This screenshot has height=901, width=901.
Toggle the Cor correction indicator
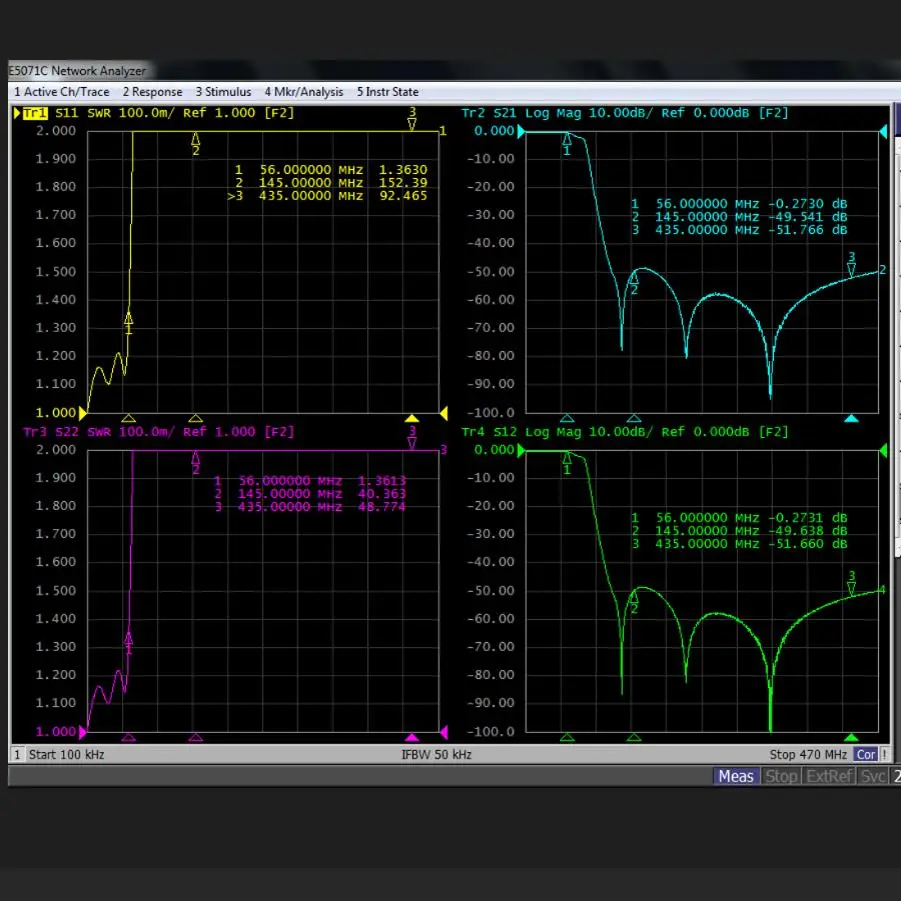pos(866,754)
